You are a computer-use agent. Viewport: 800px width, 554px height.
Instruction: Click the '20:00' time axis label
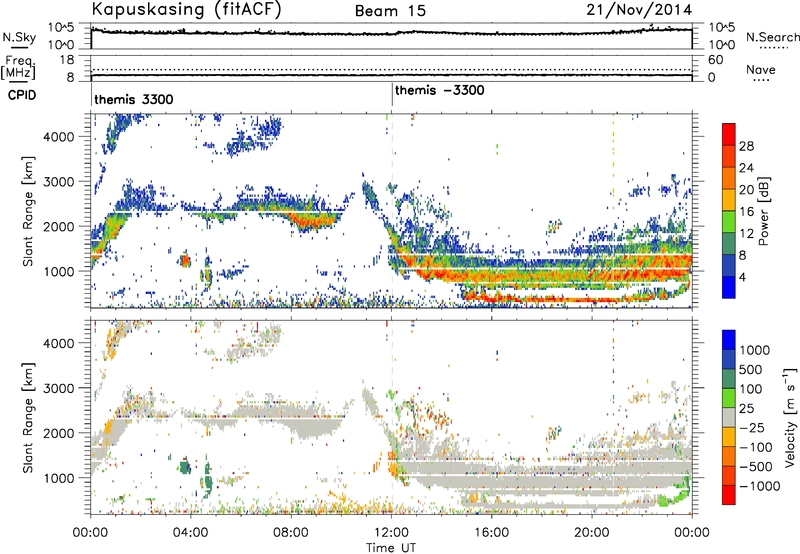(x=592, y=533)
